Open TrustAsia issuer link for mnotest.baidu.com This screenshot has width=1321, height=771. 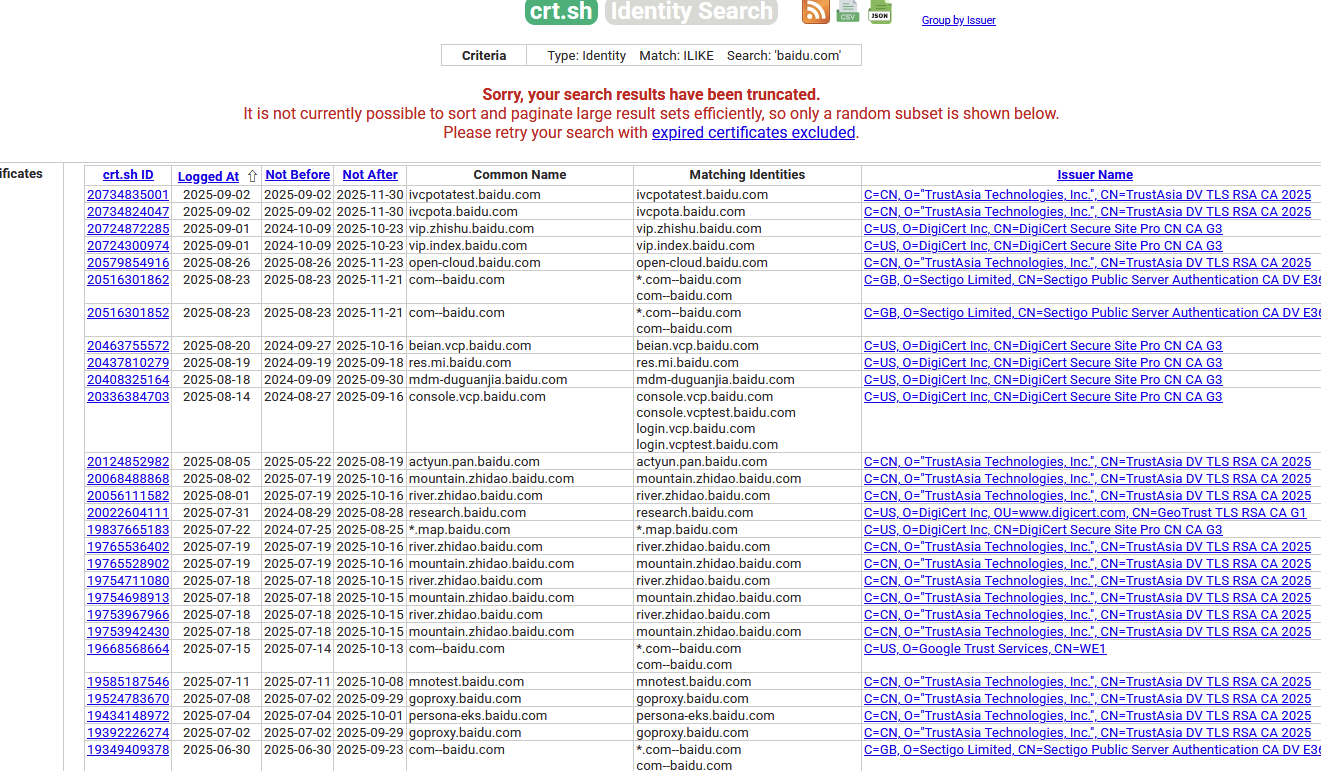[1087, 682]
